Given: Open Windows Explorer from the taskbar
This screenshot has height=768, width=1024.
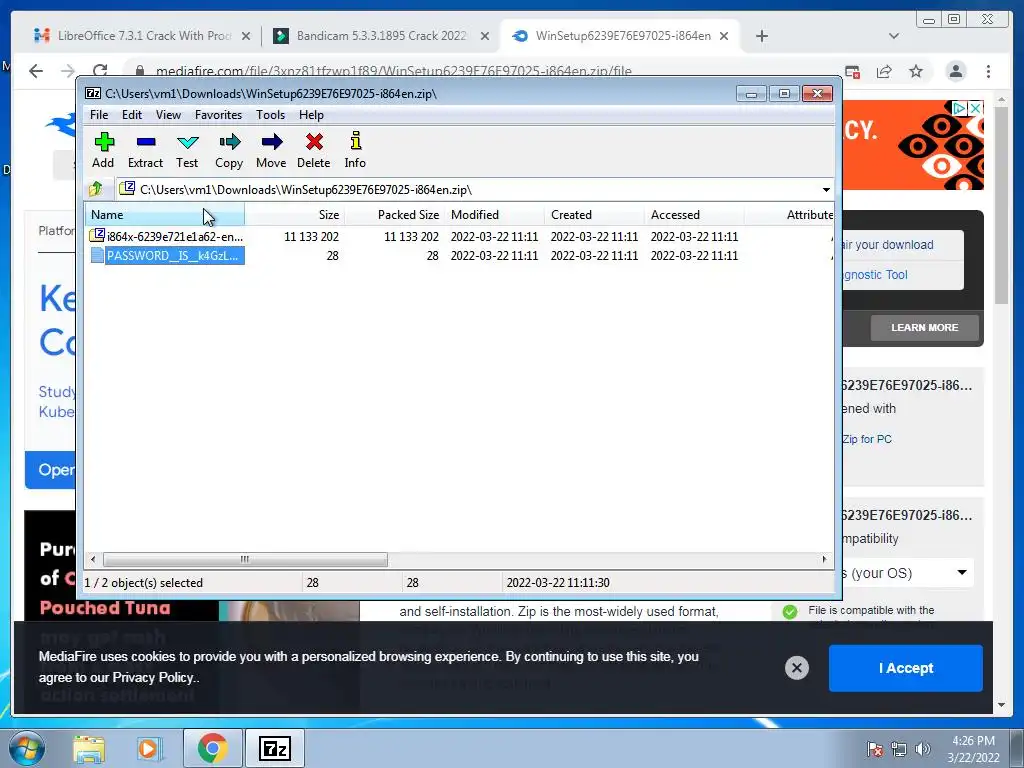Looking at the screenshot, I should [89, 748].
